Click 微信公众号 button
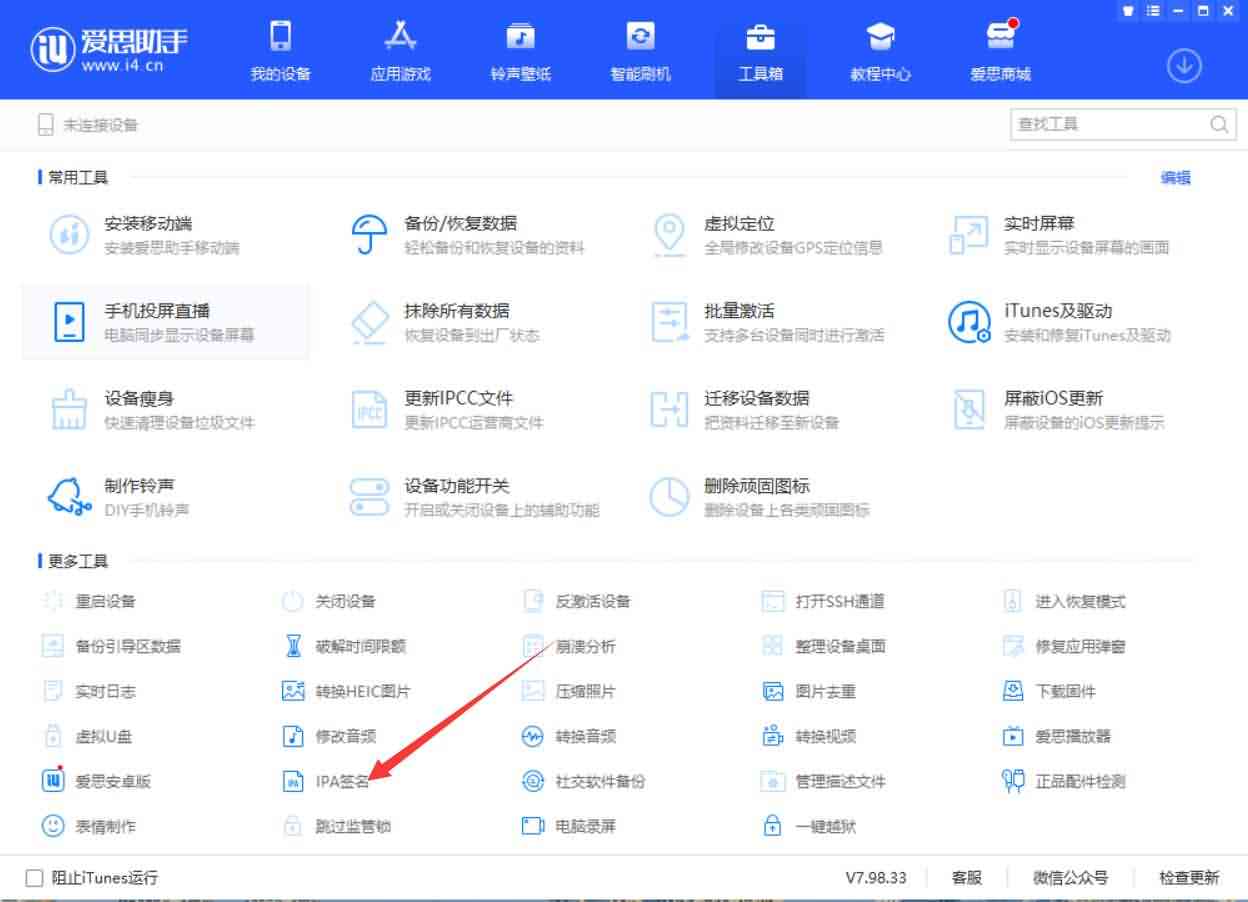The width and height of the screenshot is (1248, 902). coord(1070,878)
